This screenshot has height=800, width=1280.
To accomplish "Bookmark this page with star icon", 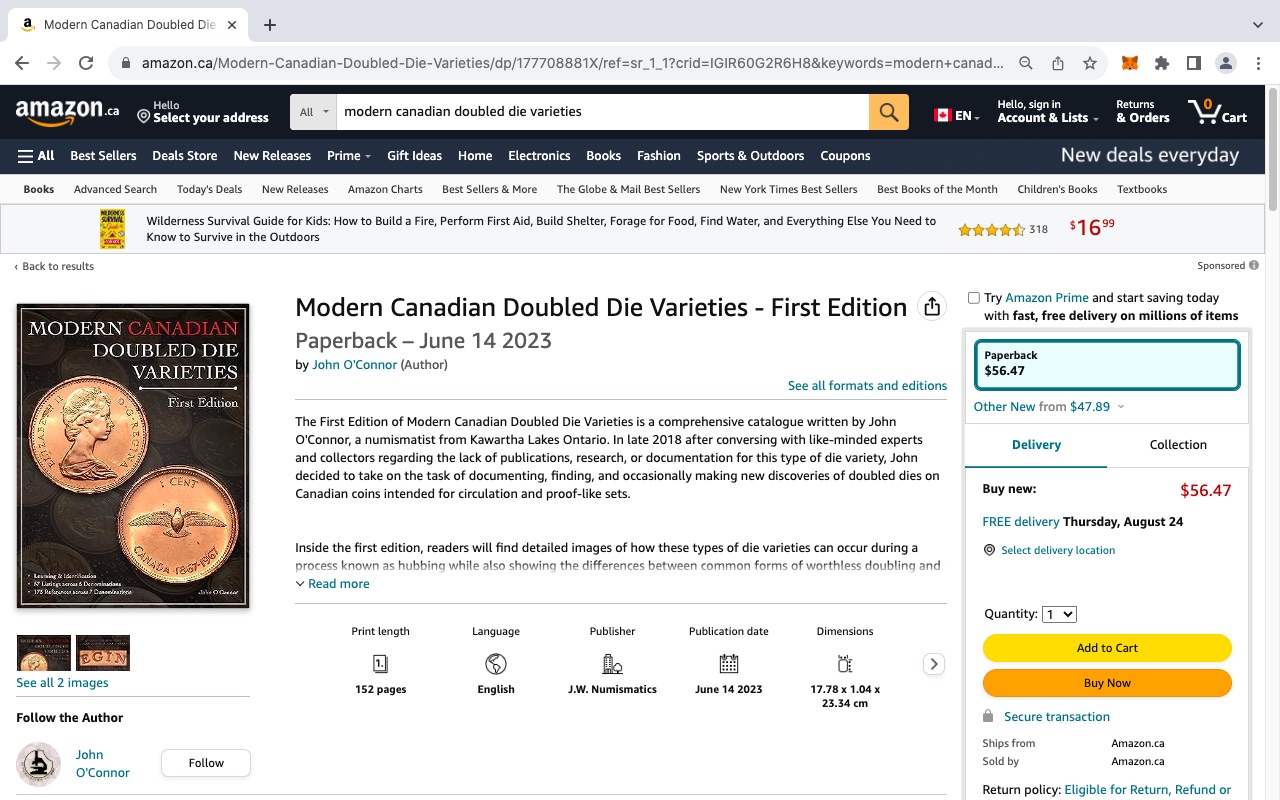I will click(1090, 63).
